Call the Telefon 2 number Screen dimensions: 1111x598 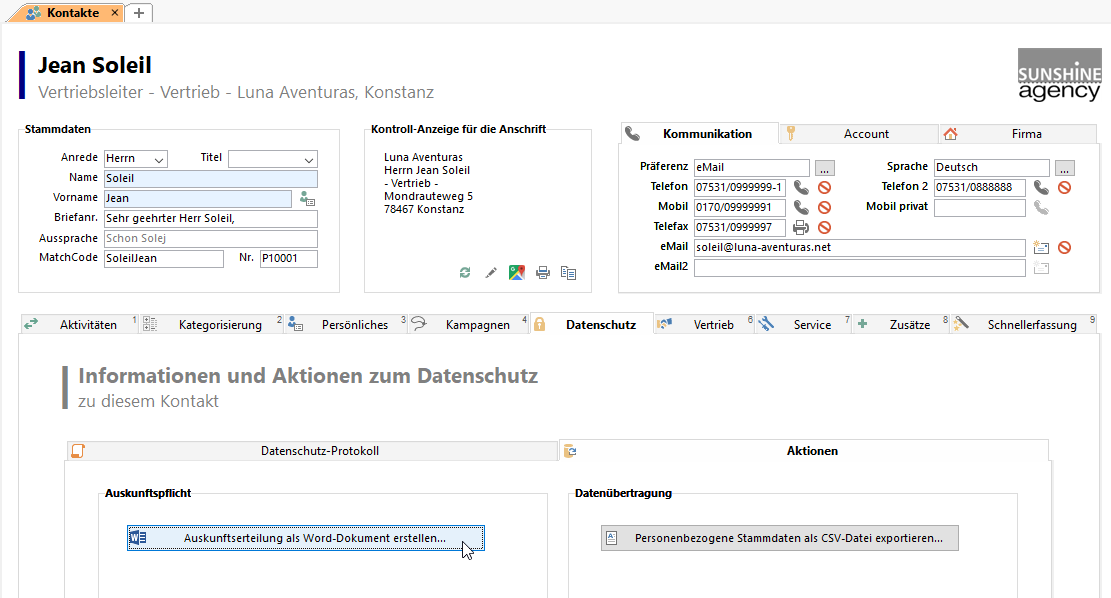pos(1041,187)
